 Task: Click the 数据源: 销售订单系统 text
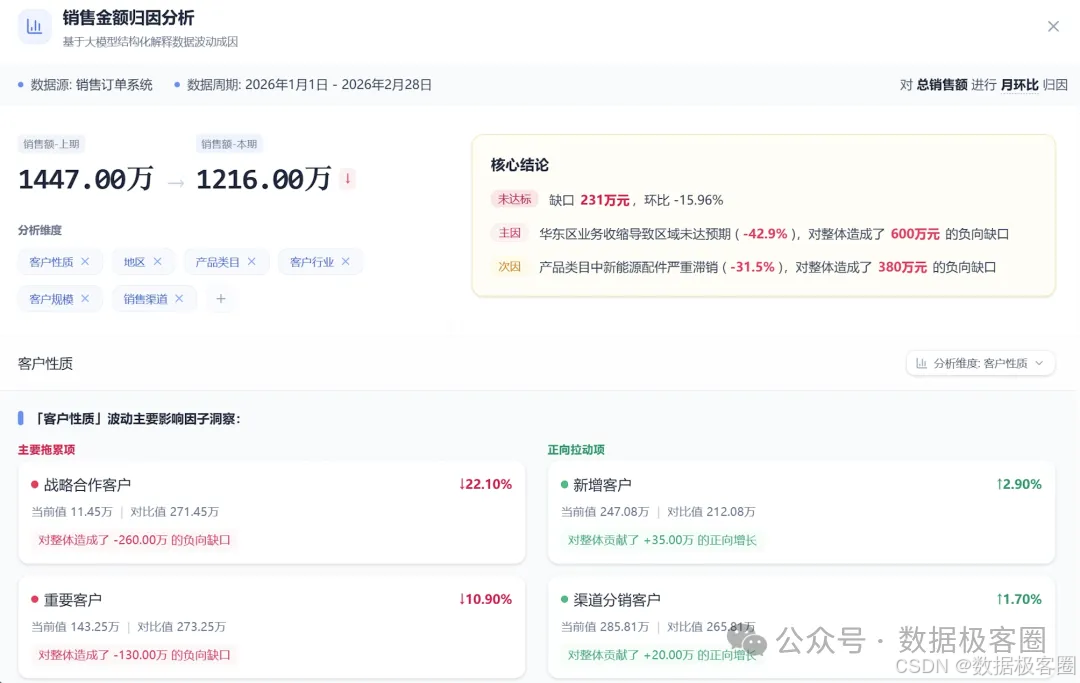(92, 85)
